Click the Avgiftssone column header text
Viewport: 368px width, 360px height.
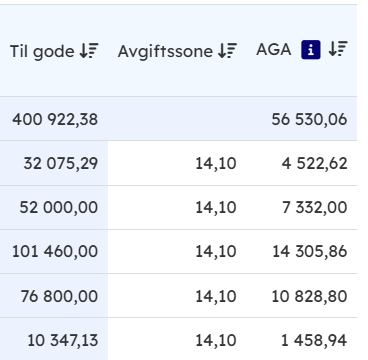point(165,51)
